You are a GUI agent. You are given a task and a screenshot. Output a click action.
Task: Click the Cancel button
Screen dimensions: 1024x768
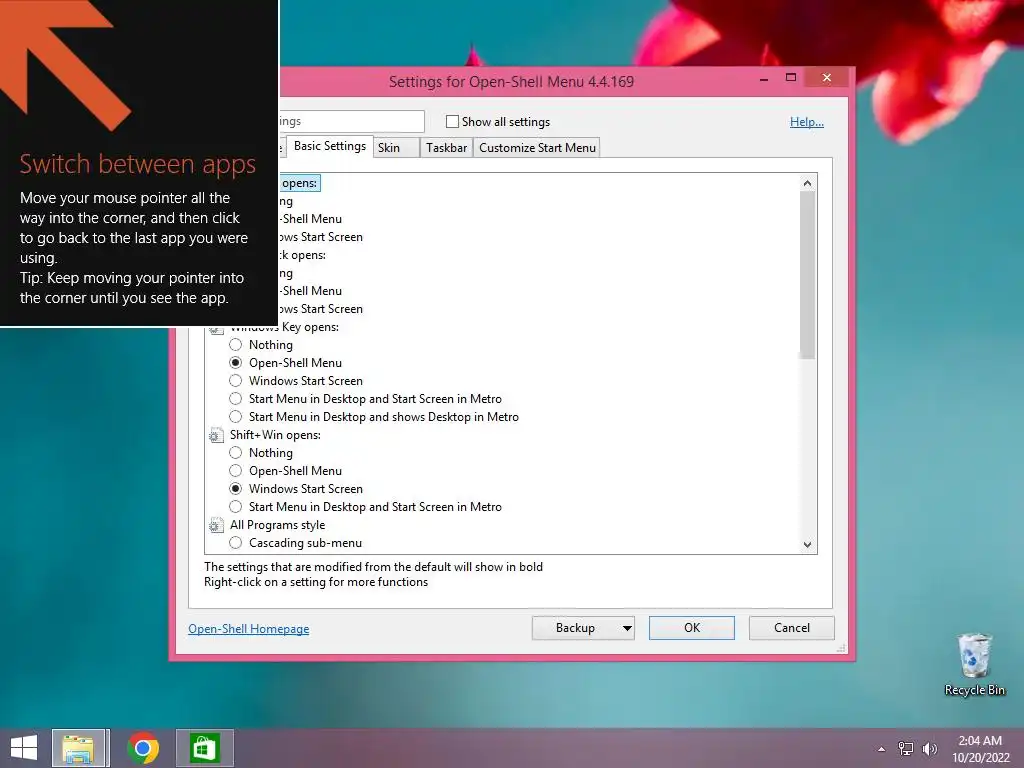click(x=792, y=628)
